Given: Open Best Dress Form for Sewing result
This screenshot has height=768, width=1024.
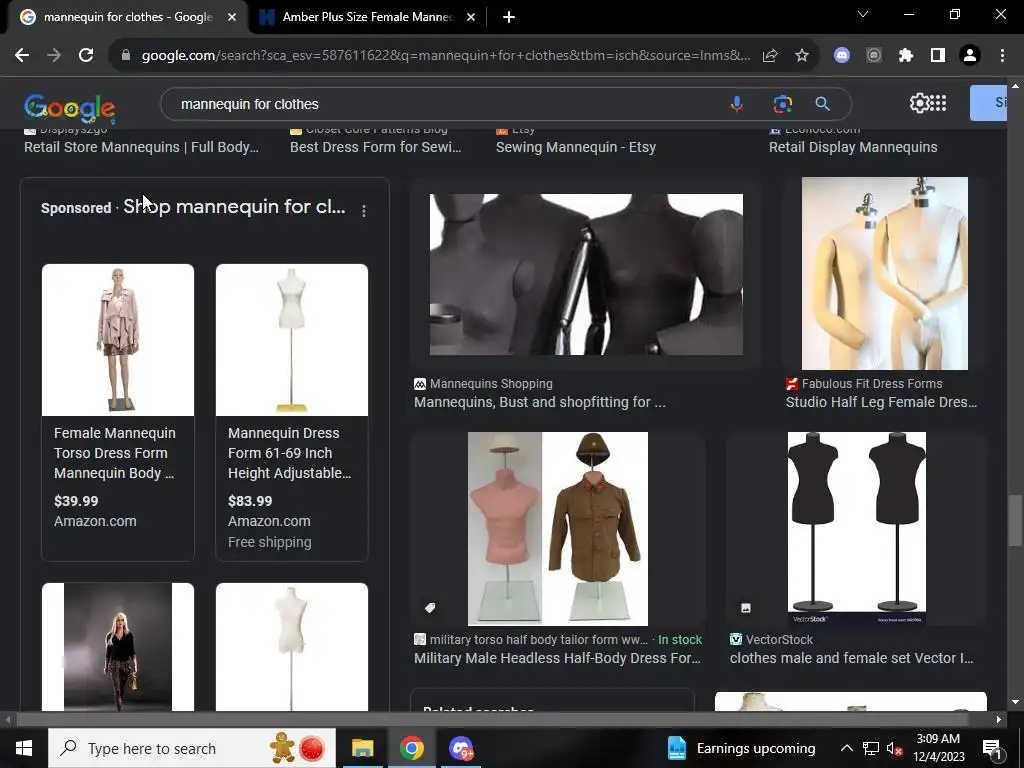Looking at the screenshot, I should pyautogui.click(x=376, y=147).
